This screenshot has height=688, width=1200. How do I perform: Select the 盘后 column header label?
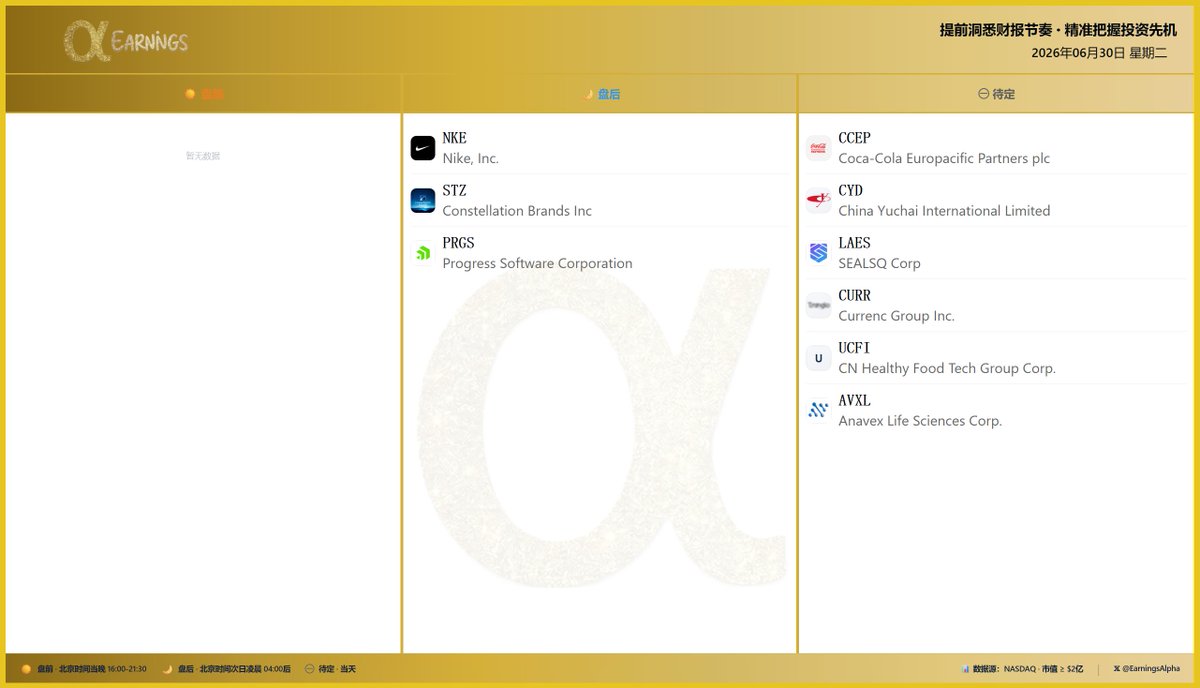click(609, 94)
